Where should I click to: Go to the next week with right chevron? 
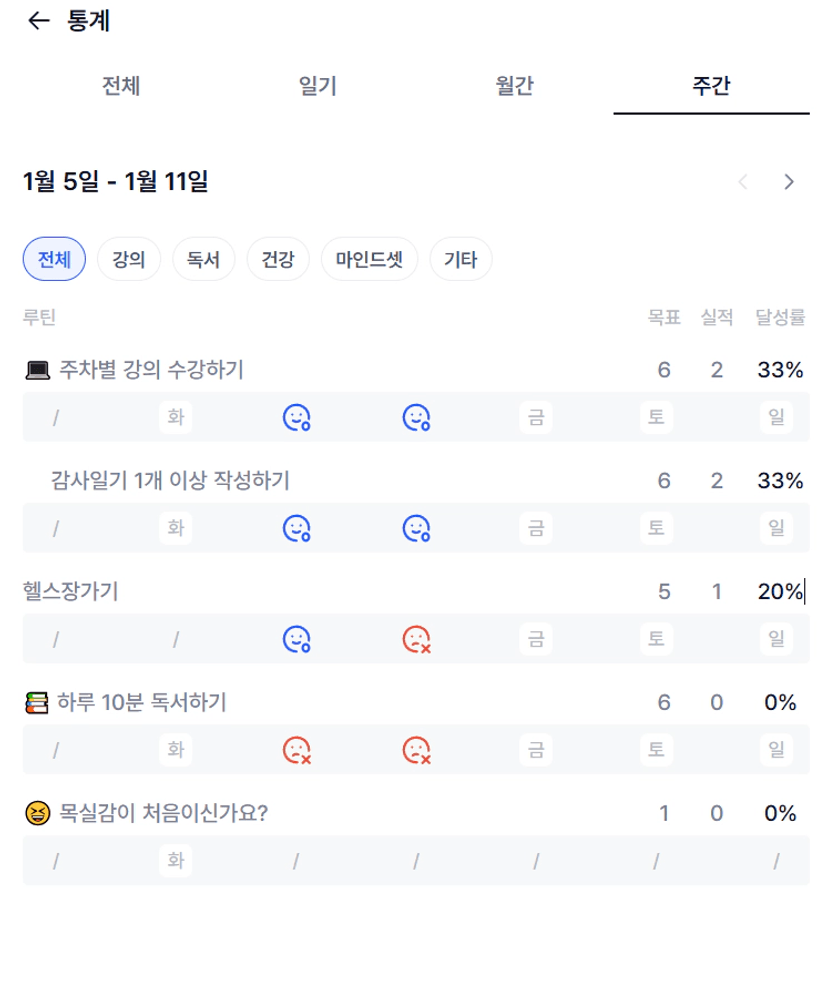point(789,182)
